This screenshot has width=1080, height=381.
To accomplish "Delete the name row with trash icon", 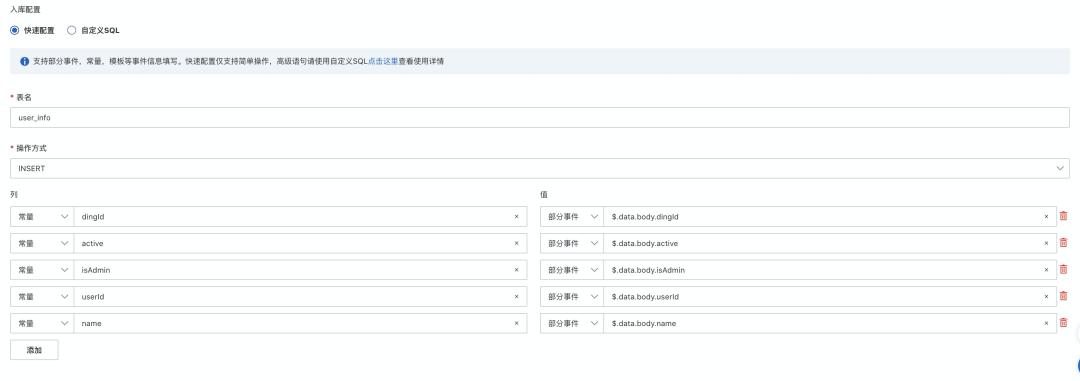I will click(1063, 322).
